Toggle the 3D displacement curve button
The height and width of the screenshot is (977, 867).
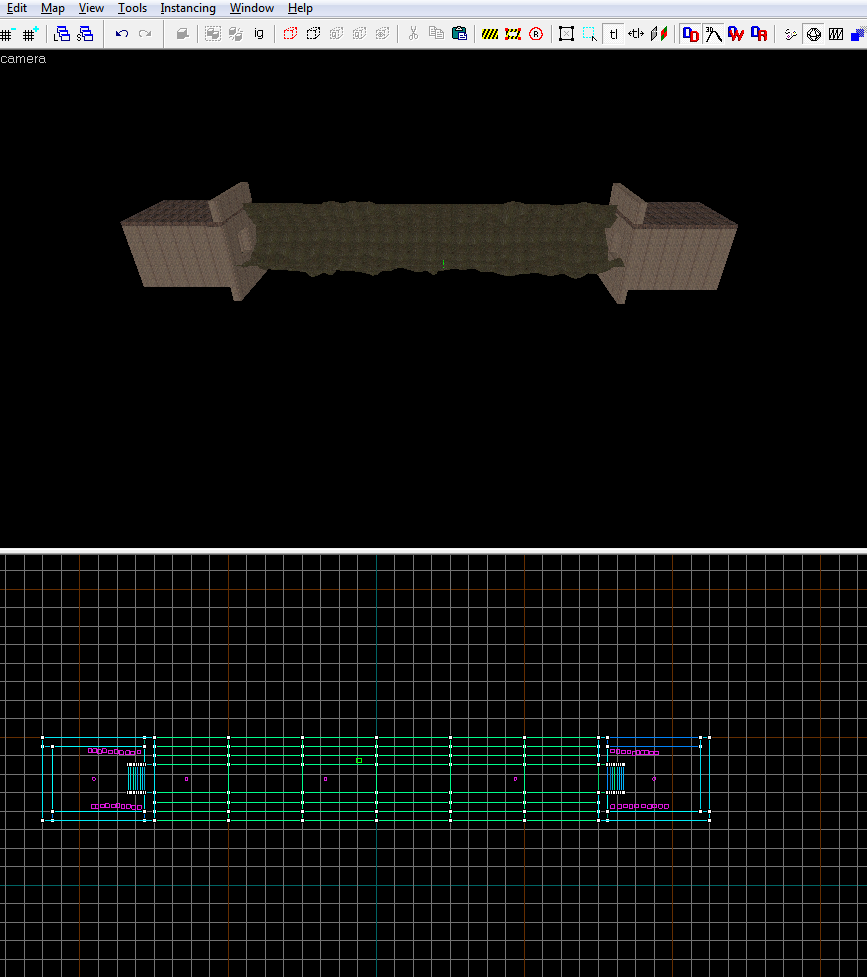[x=713, y=34]
